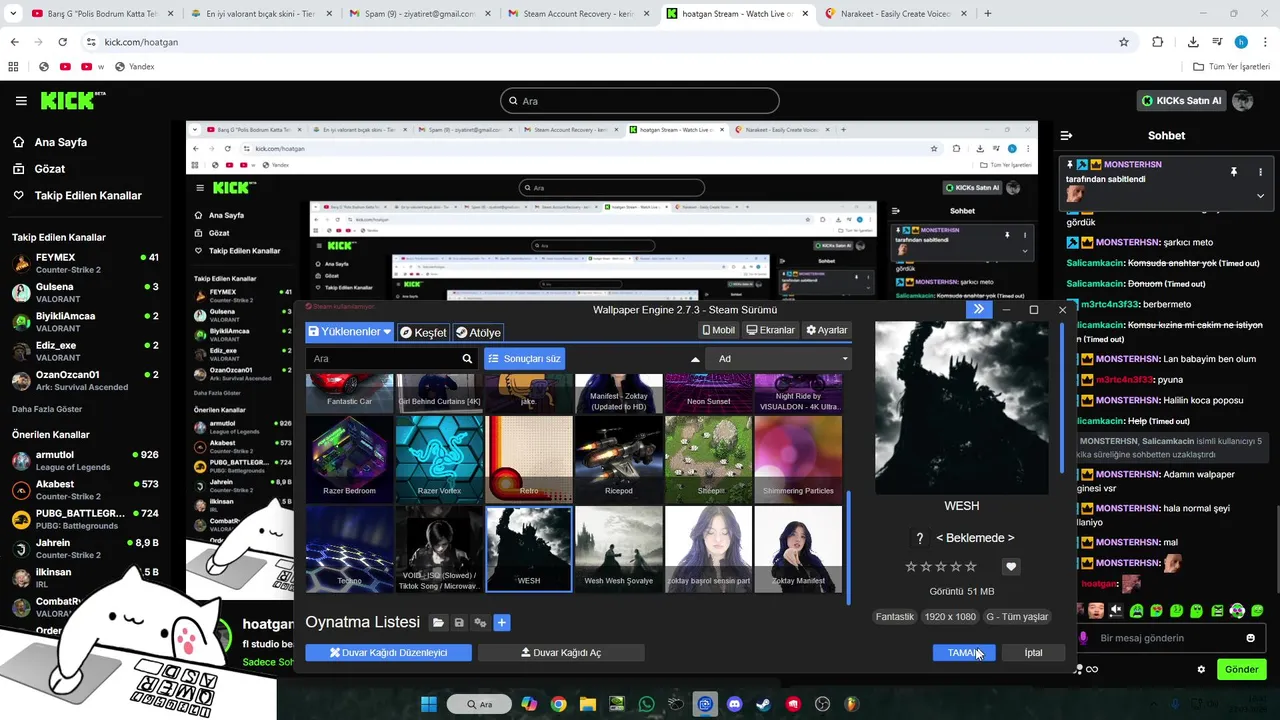Open armutlol recommended channel
The width and height of the screenshot is (1280, 720).
85,460
